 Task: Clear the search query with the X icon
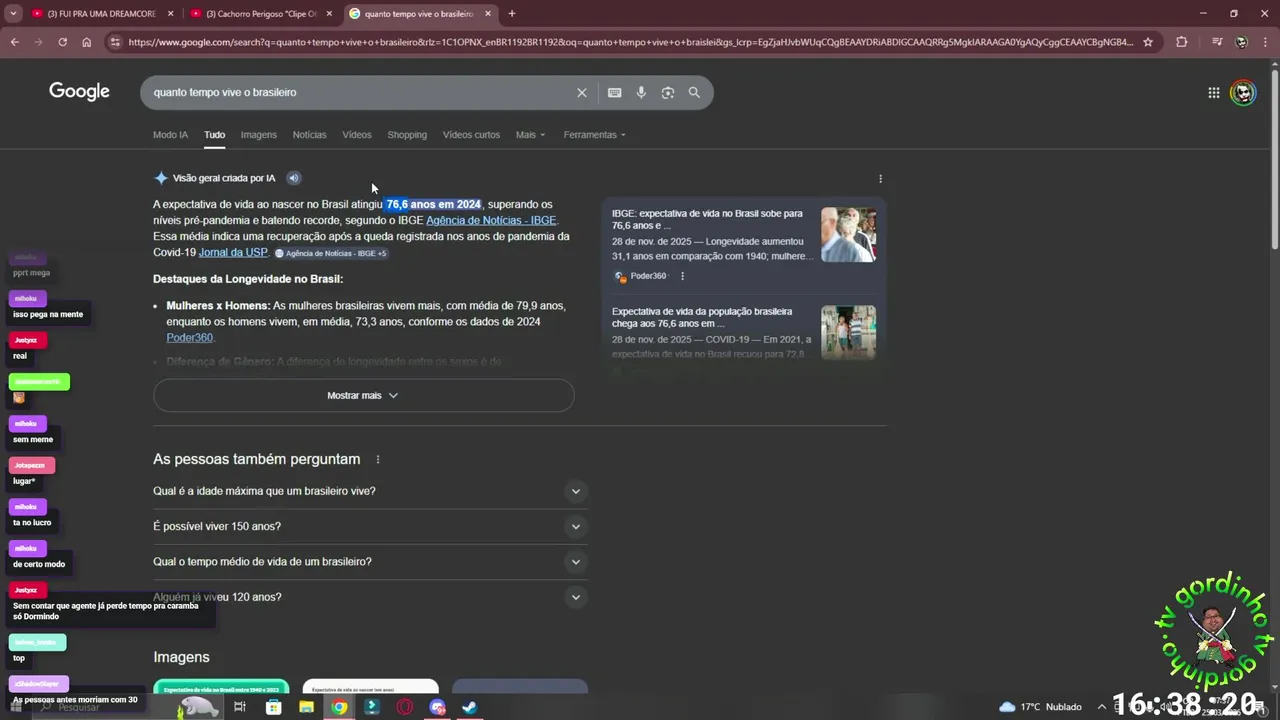pyautogui.click(x=582, y=92)
